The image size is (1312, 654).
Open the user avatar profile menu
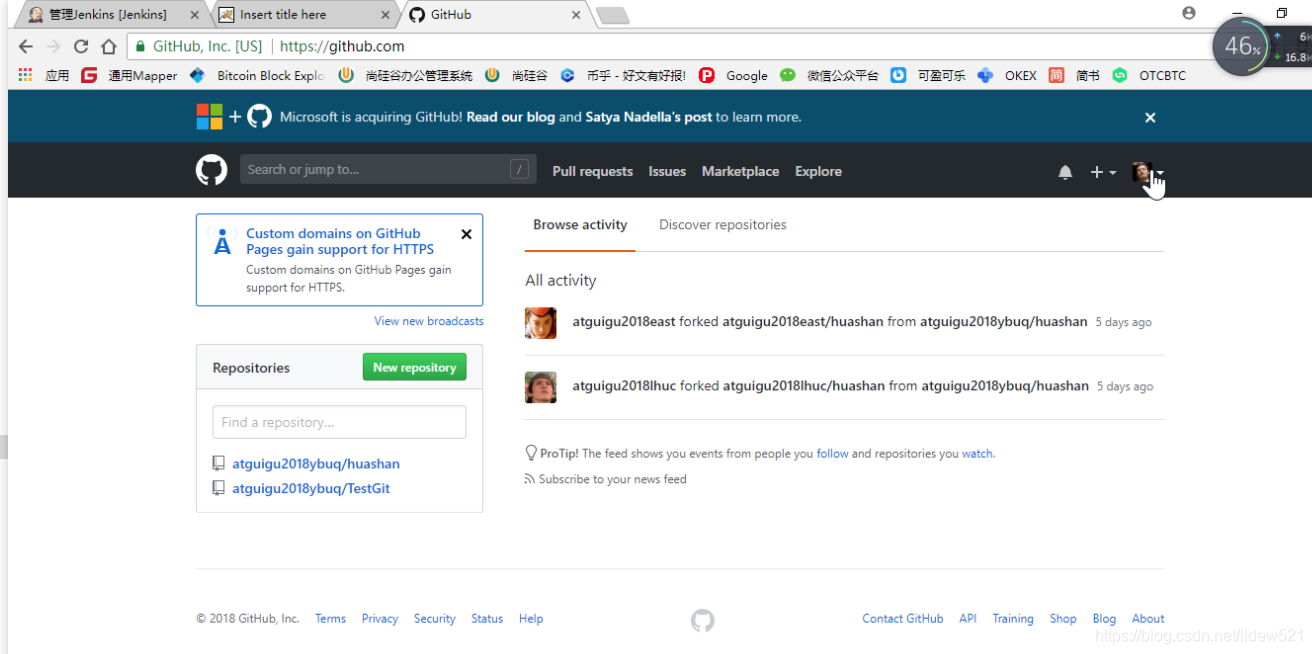1147,172
